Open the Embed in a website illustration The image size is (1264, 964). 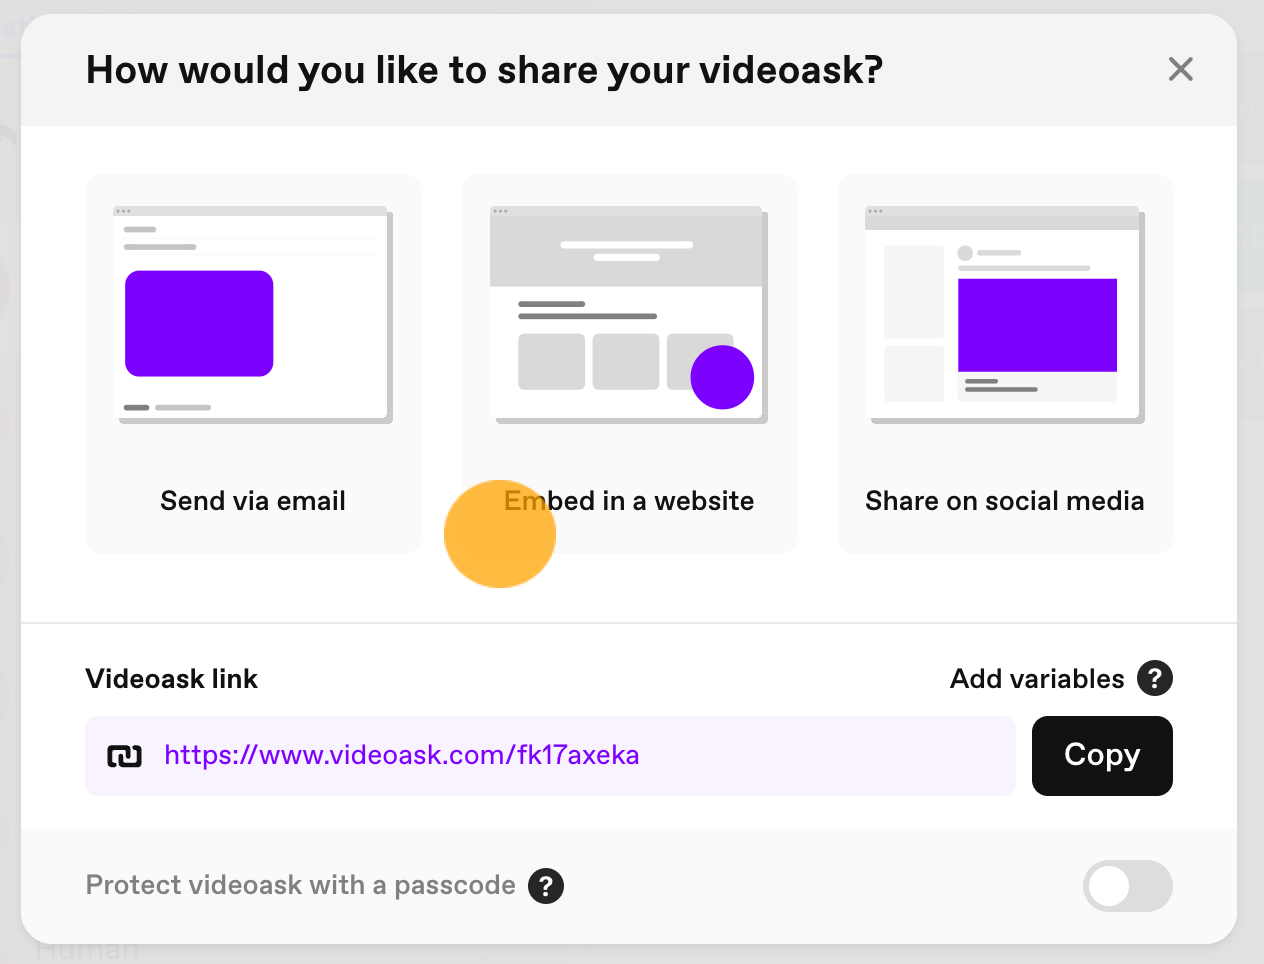pyautogui.click(x=629, y=315)
